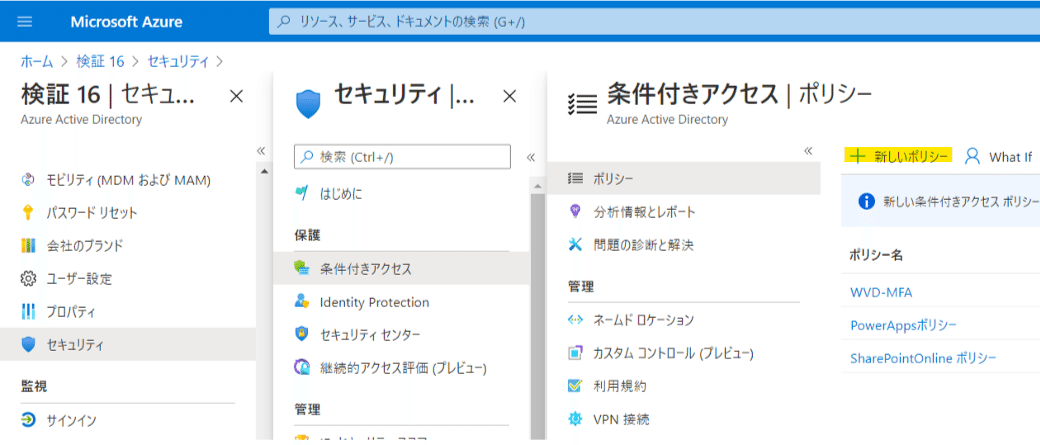
Task: Click the What If button
Action: pos(998,157)
